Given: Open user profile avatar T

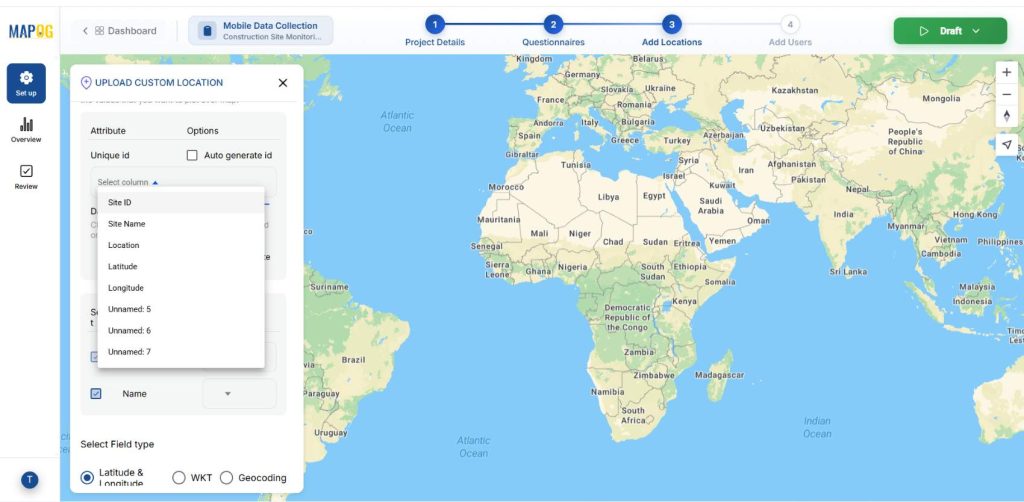Looking at the screenshot, I should click(29, 480).
